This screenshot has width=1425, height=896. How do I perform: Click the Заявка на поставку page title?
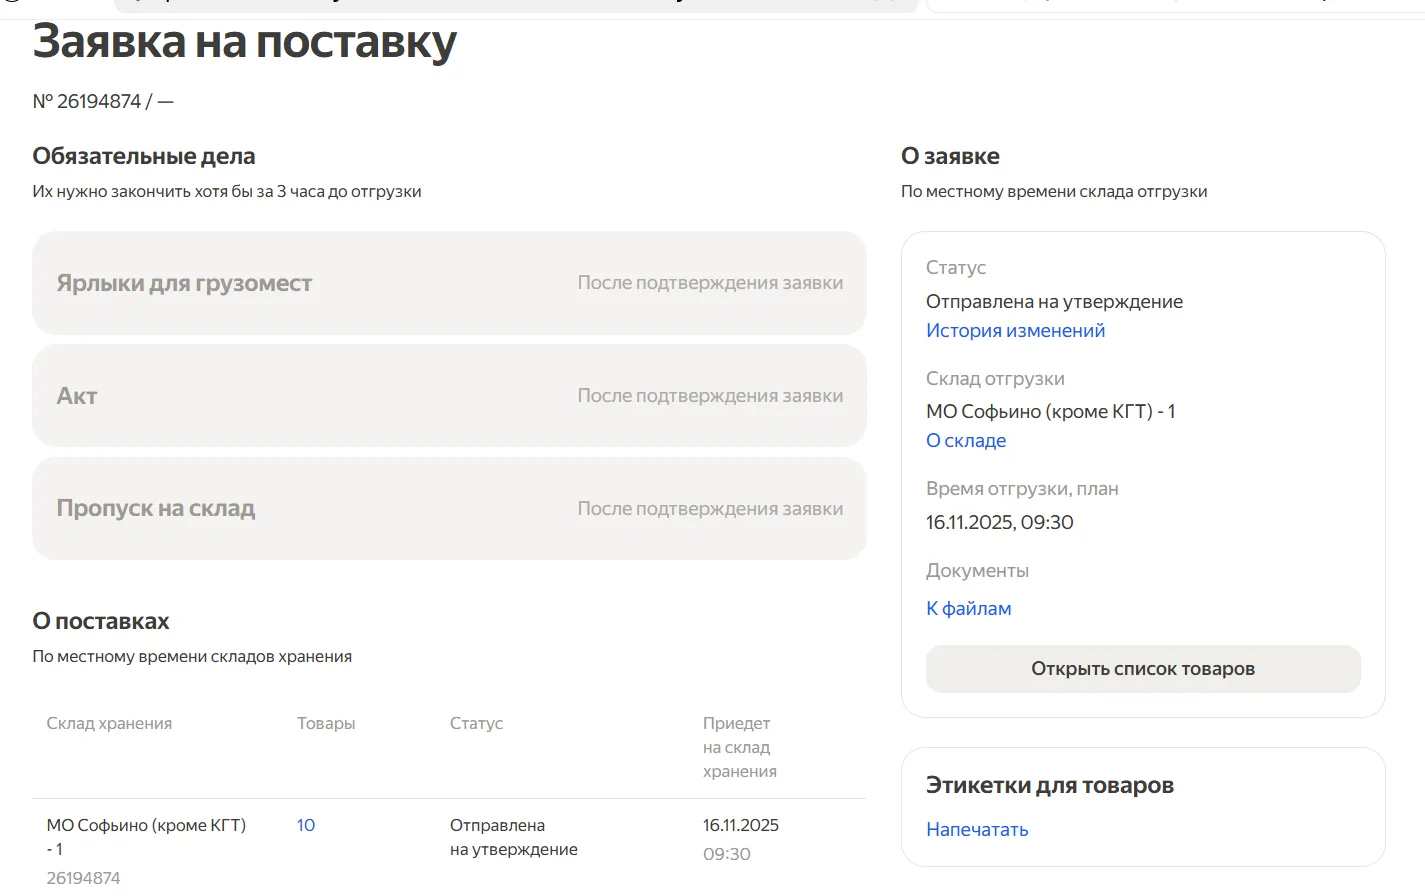(x=244, y=43)
